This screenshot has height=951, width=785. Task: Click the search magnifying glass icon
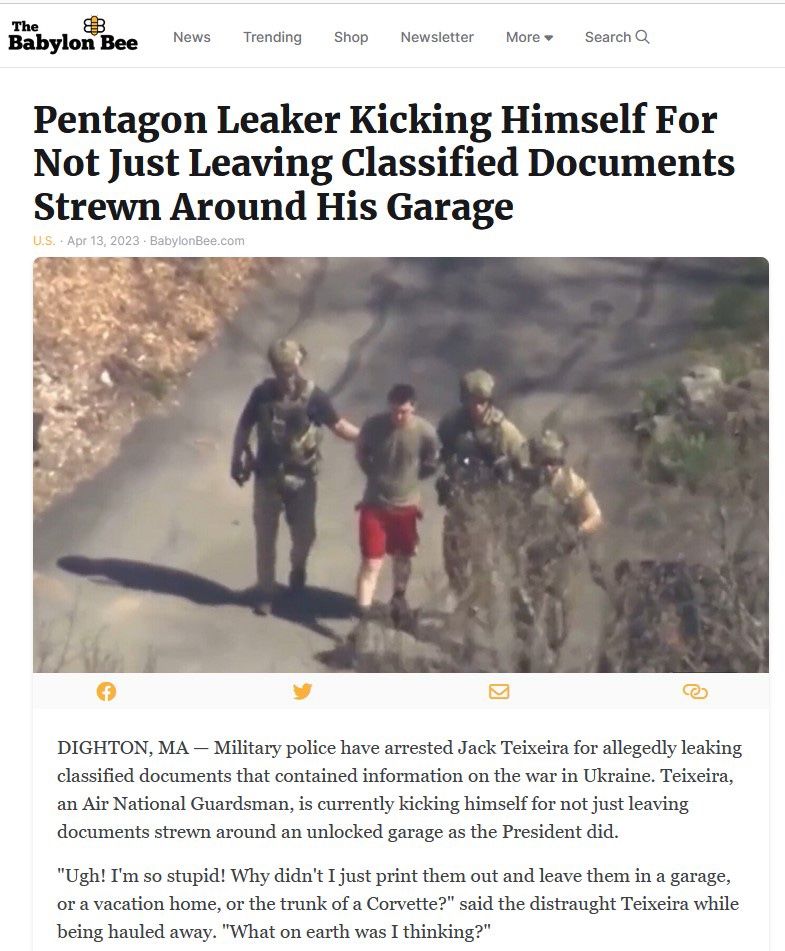tap(642, 37)
